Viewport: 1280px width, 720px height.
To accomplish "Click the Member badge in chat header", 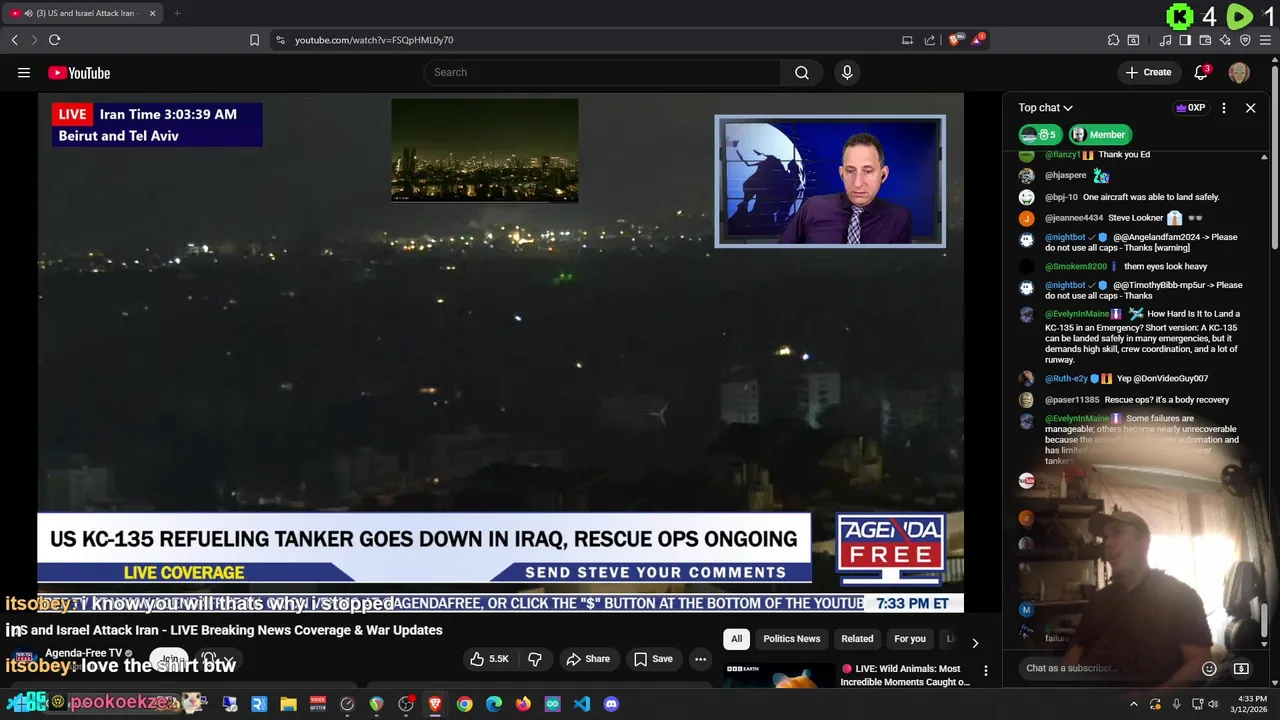I will click(1098, 135).
